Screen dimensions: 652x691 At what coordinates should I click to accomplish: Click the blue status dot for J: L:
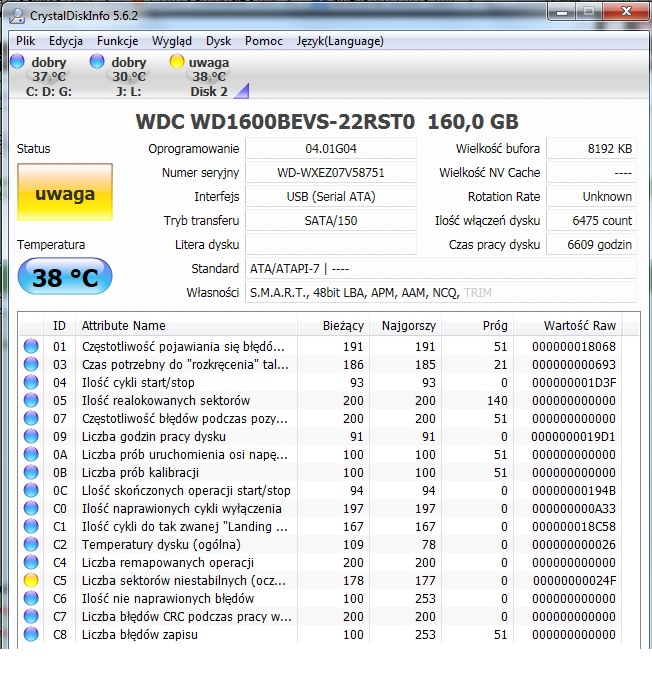[97, 61]
